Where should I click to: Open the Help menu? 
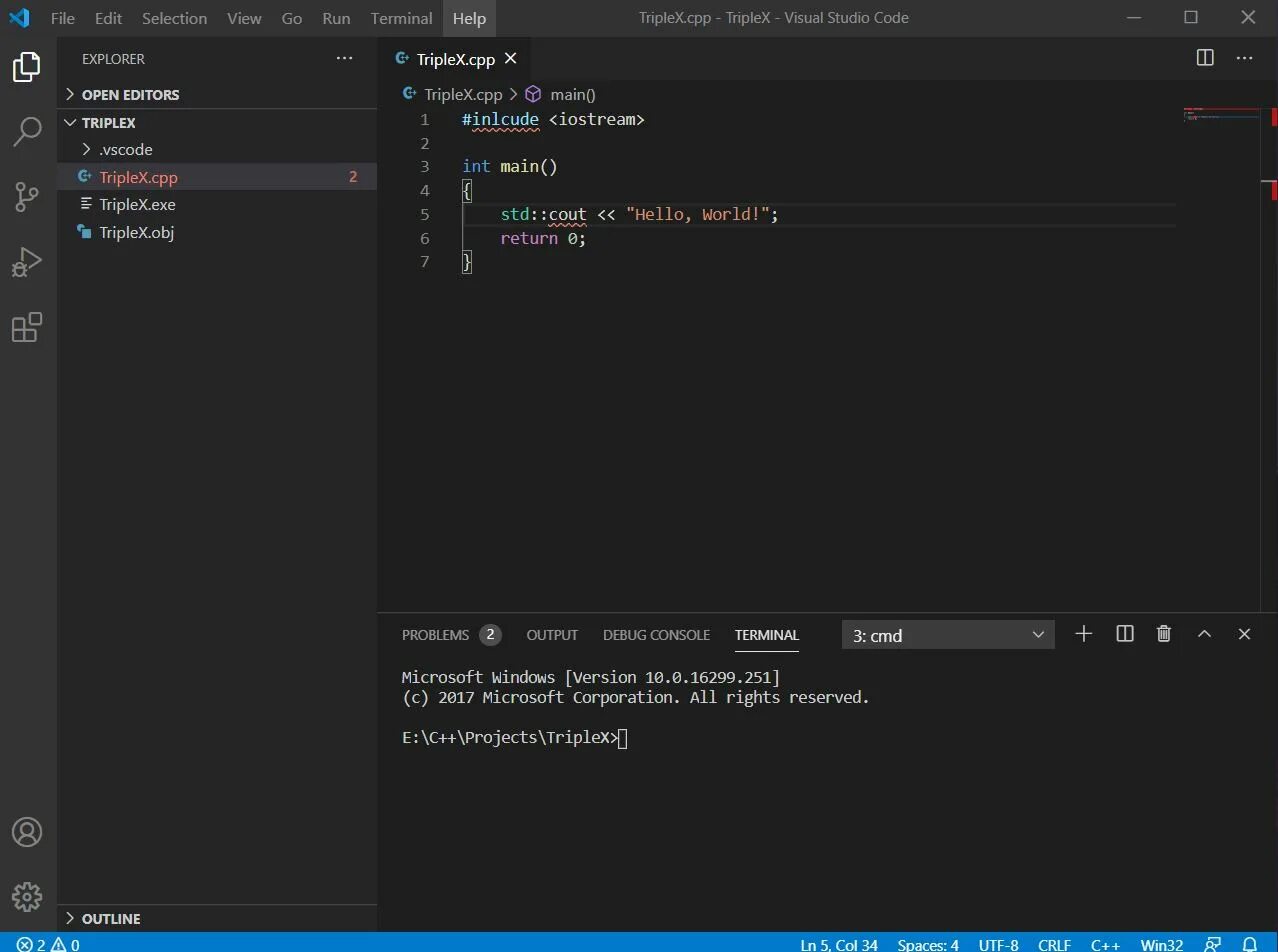tap(469, 18)
